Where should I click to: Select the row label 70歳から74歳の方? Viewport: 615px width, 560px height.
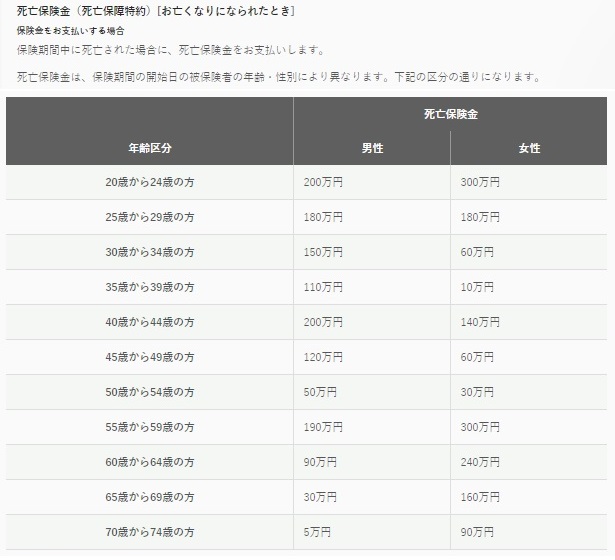(150, 532)
